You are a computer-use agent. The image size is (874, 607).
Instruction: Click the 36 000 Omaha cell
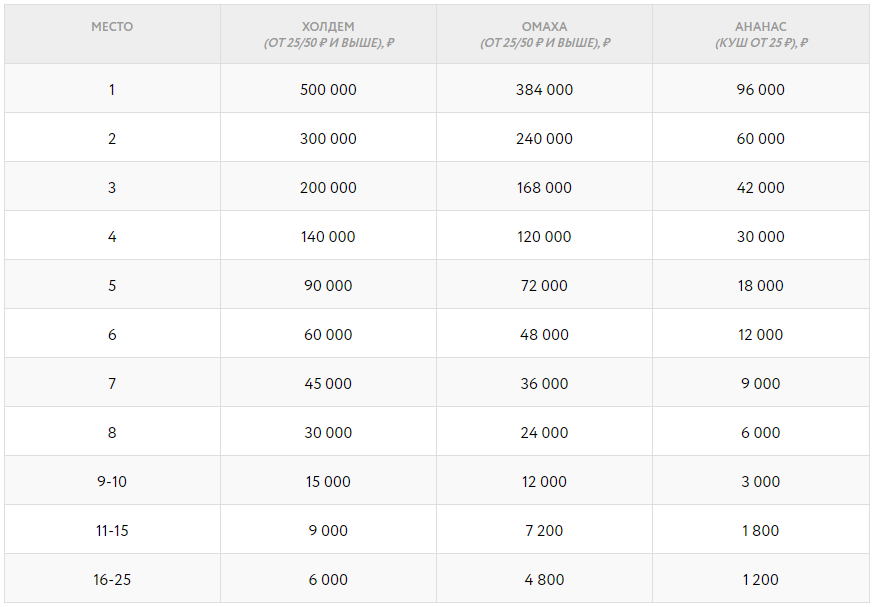(544, 384)
